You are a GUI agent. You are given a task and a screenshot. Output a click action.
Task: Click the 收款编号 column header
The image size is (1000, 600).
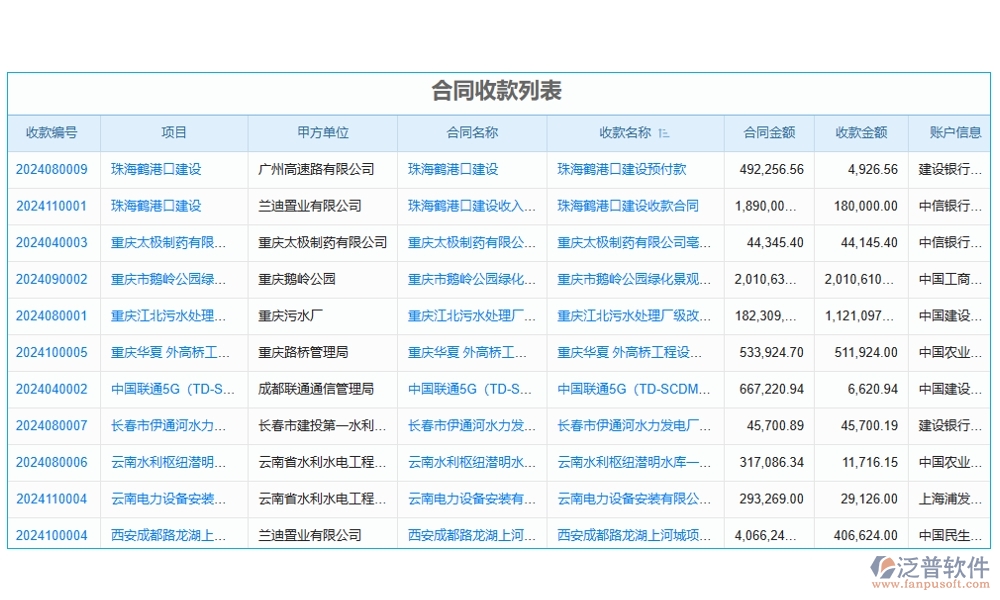coord(52,133)
